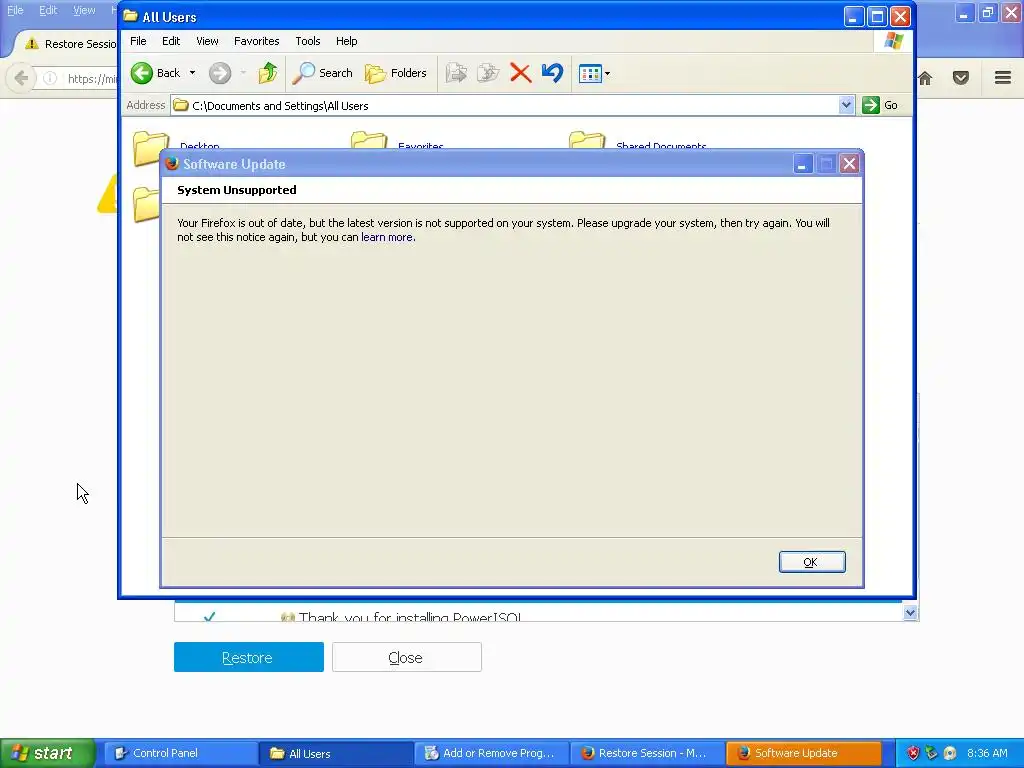The width and height of the screenshot is (1024, 768).
Task: Click OK in Software Update dialog
Action: (x=812, y=562)
